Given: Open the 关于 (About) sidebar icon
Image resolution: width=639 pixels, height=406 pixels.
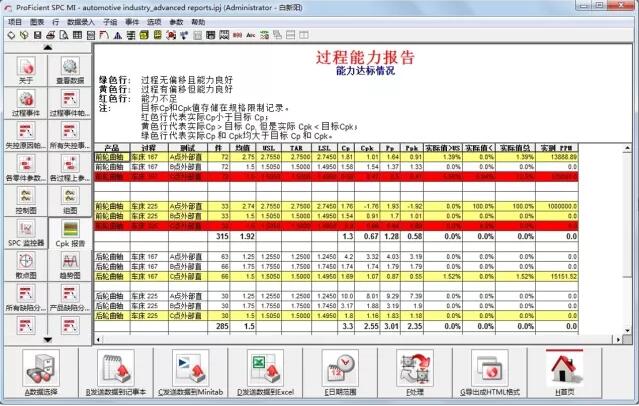Looking at the screenshot, I should click(26, 70).
